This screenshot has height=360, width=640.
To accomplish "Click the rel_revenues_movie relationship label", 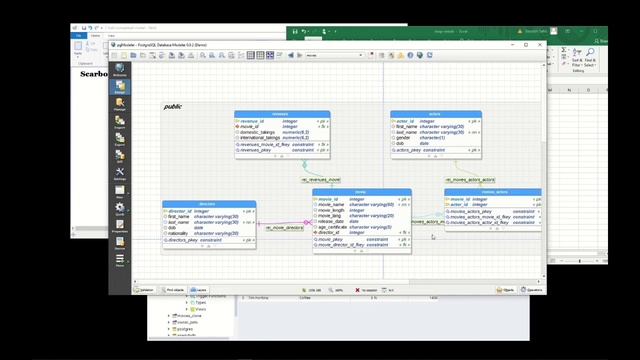I will [321, 180].
